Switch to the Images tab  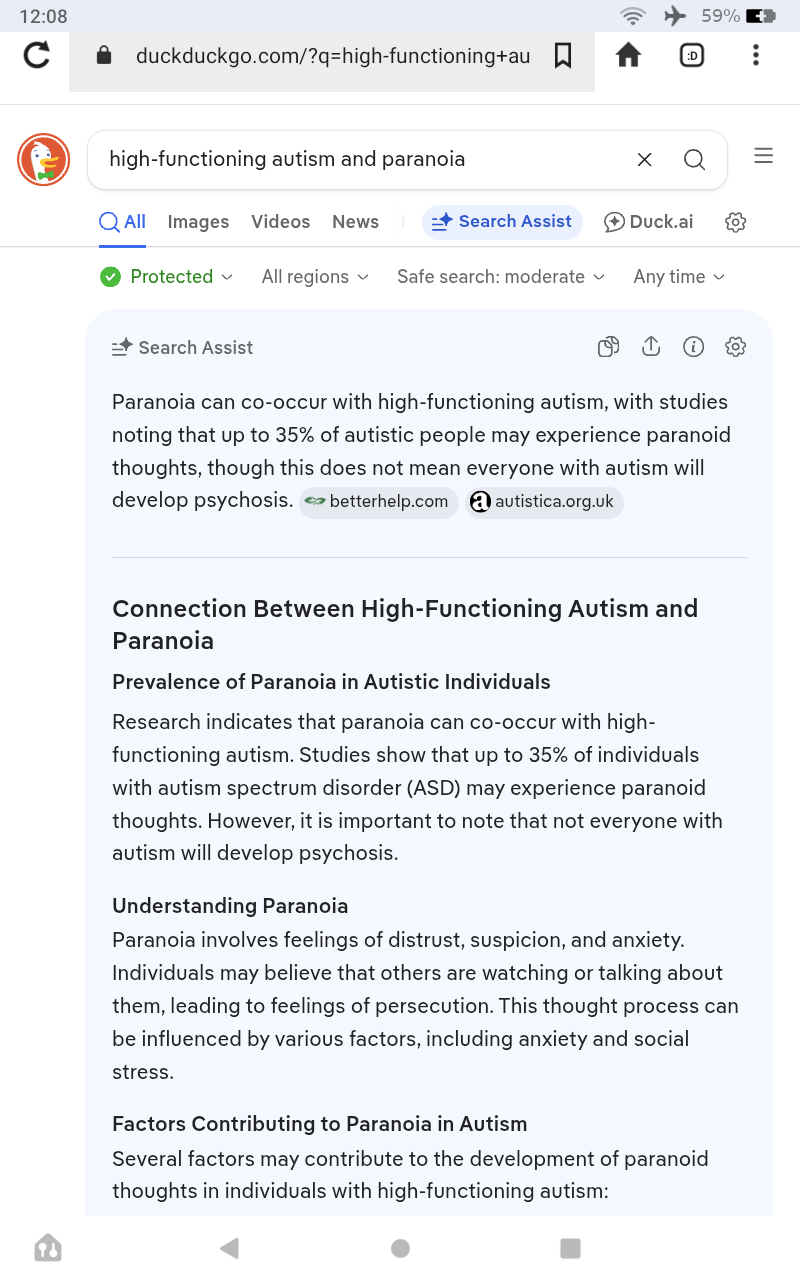pyautogui.click(x=198, y=222)
